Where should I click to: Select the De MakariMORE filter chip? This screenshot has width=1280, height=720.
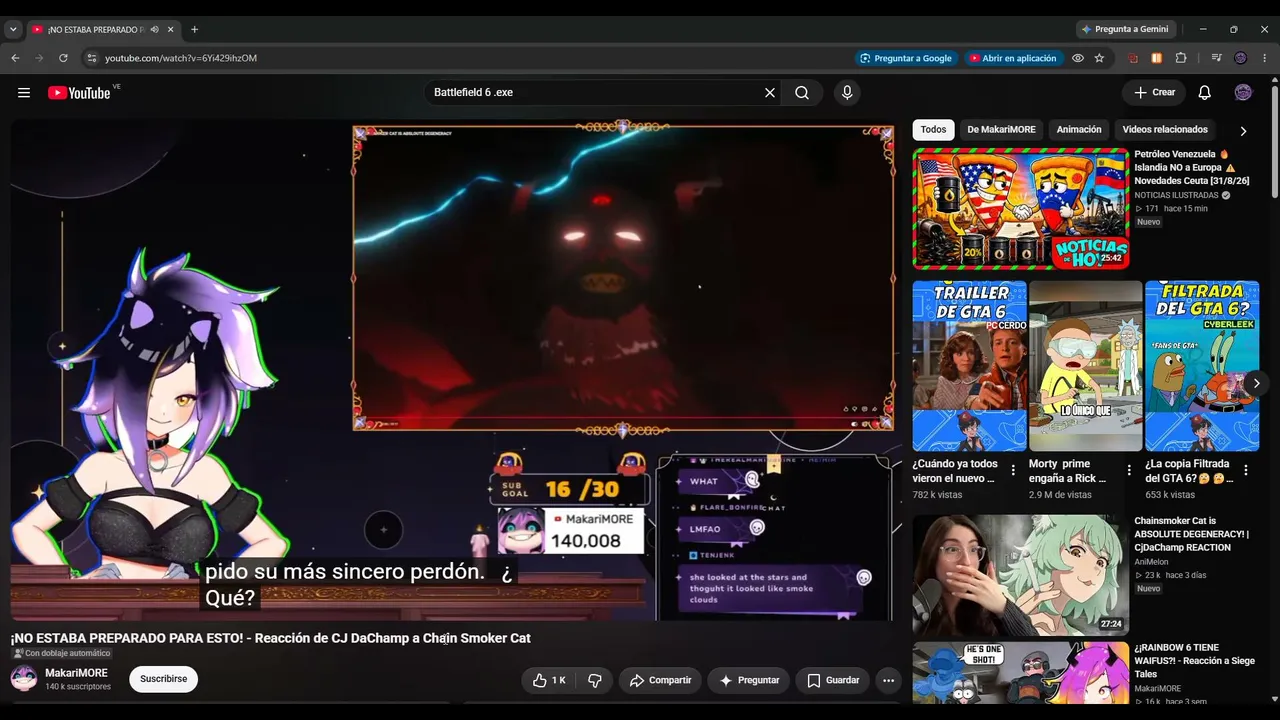click(1001, 130)
